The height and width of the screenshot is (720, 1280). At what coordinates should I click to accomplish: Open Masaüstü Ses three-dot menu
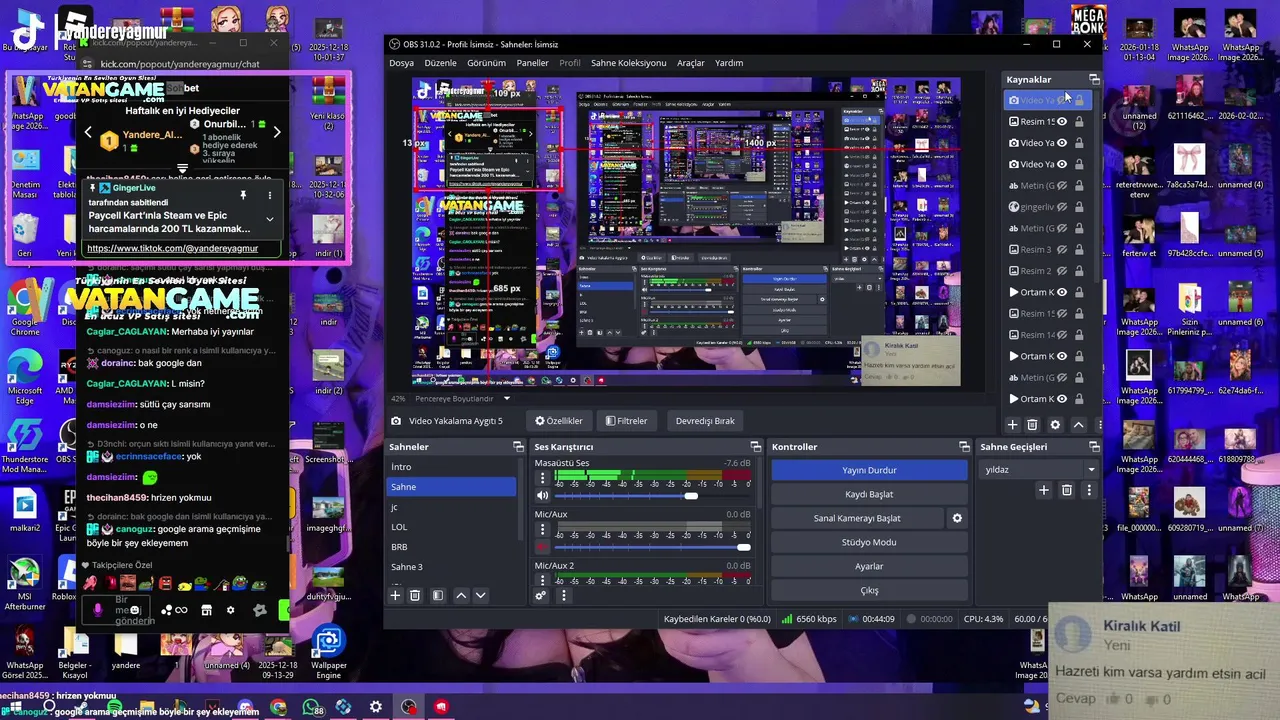point(542,478)
